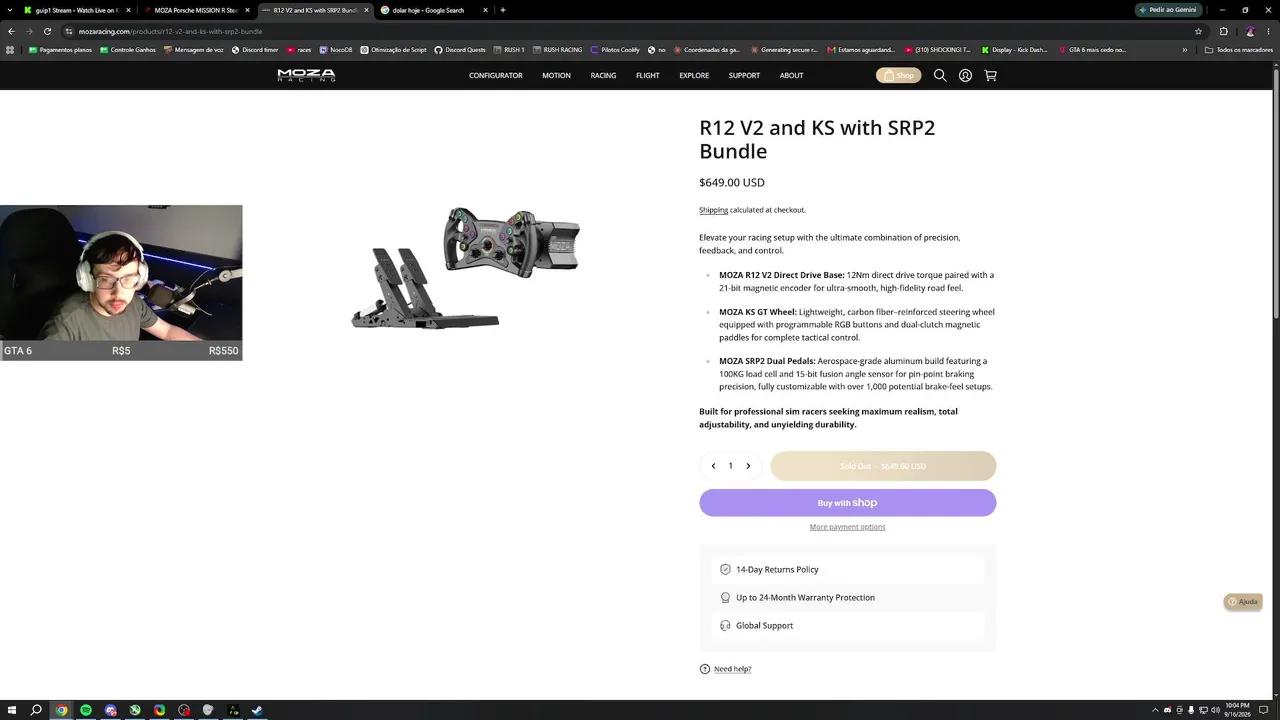Open the FLIGHT menu
The height and width of the screenshot is (720, 1280).
(648, 75)
